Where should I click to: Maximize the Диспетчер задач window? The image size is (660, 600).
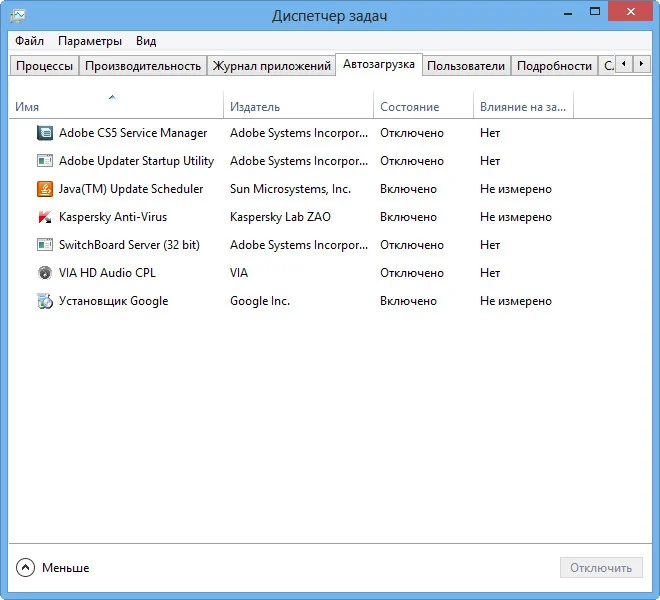[x=595, y=12]
